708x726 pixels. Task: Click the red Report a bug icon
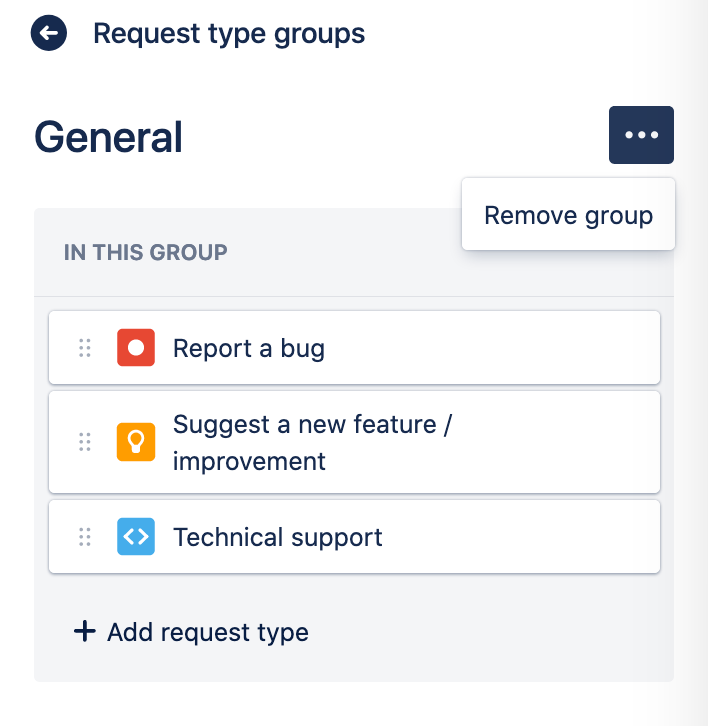pyautogui.click(x=136, y=348)
